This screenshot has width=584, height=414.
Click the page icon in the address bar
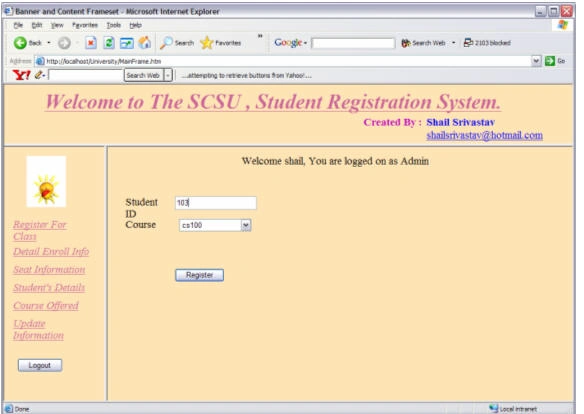(40, 61)
